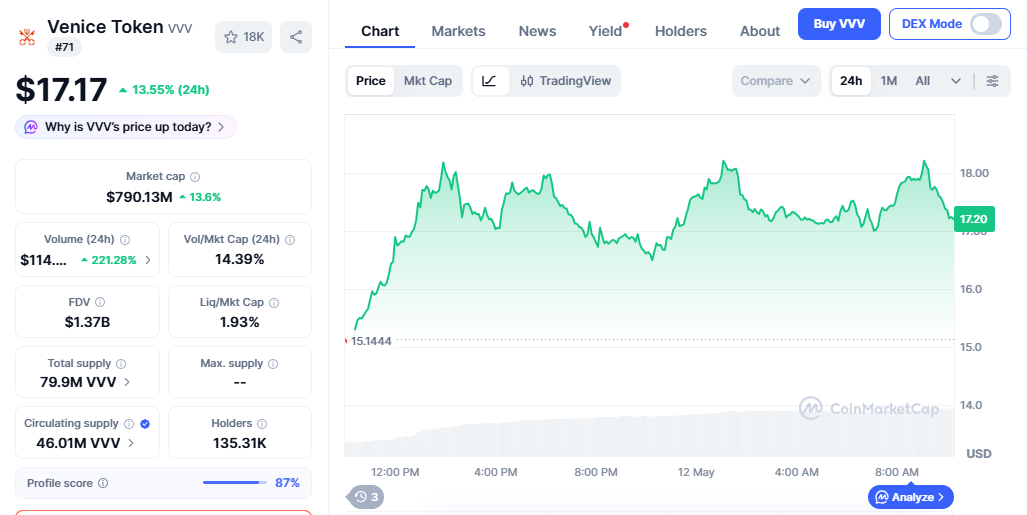
Task: Click the 87% profile score value
Action: (288, 483)
